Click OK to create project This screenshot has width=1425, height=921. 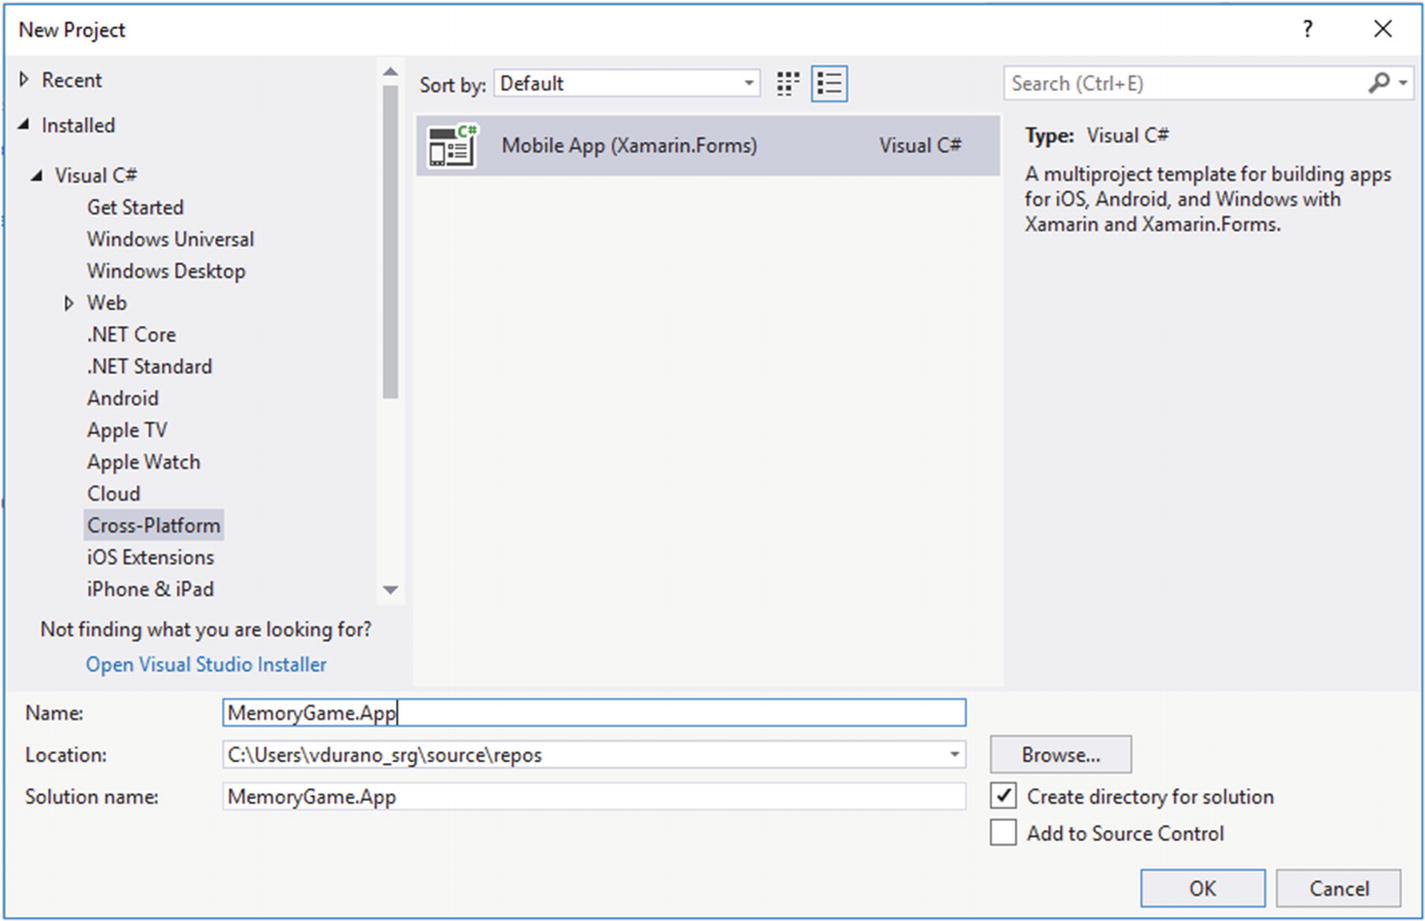point(1202,888)
